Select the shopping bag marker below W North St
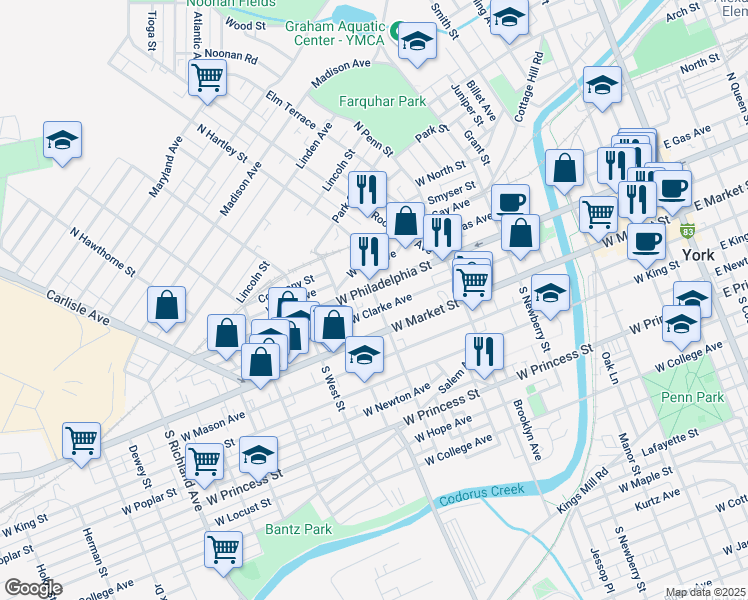 405,222
